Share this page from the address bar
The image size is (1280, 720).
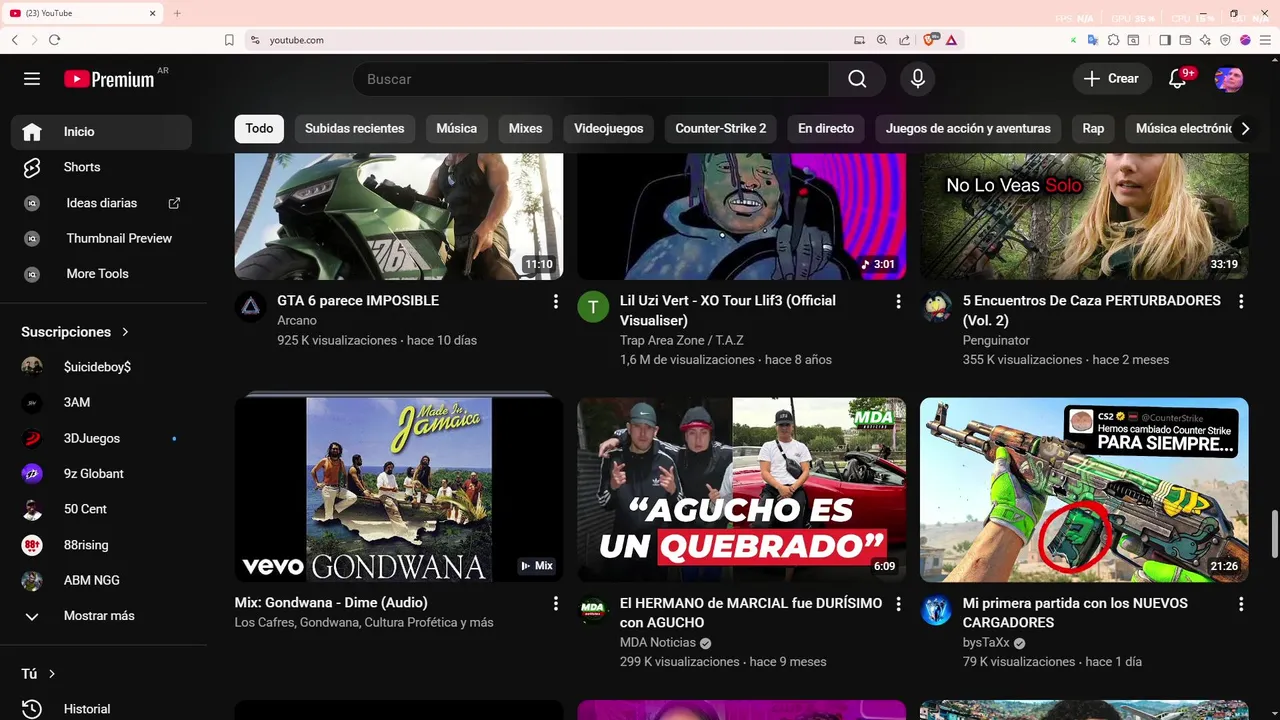point(905,40)
